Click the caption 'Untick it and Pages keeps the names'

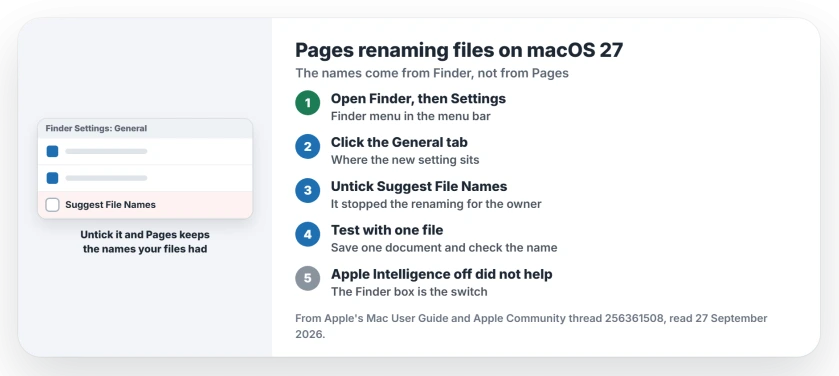[145, 242]
